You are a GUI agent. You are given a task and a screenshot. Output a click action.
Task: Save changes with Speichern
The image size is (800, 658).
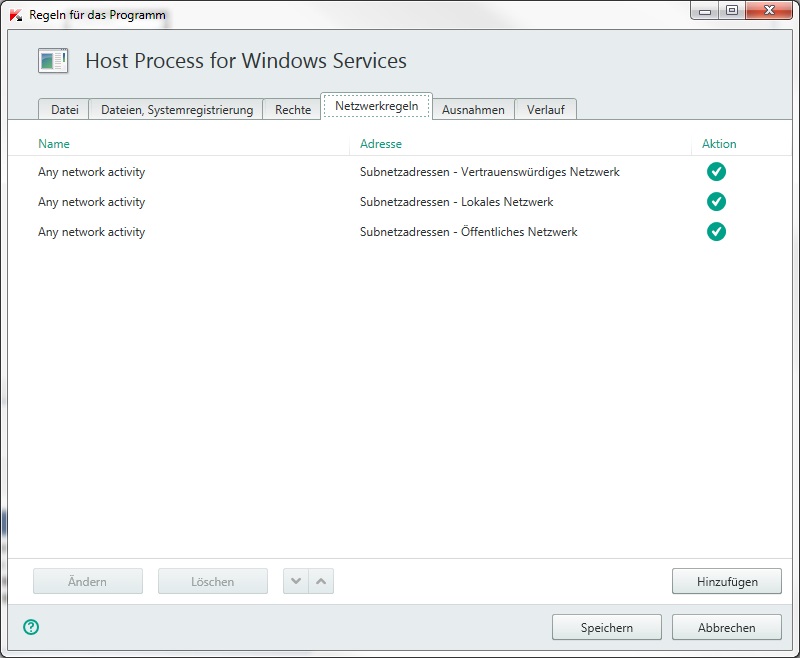pos(607,627)
